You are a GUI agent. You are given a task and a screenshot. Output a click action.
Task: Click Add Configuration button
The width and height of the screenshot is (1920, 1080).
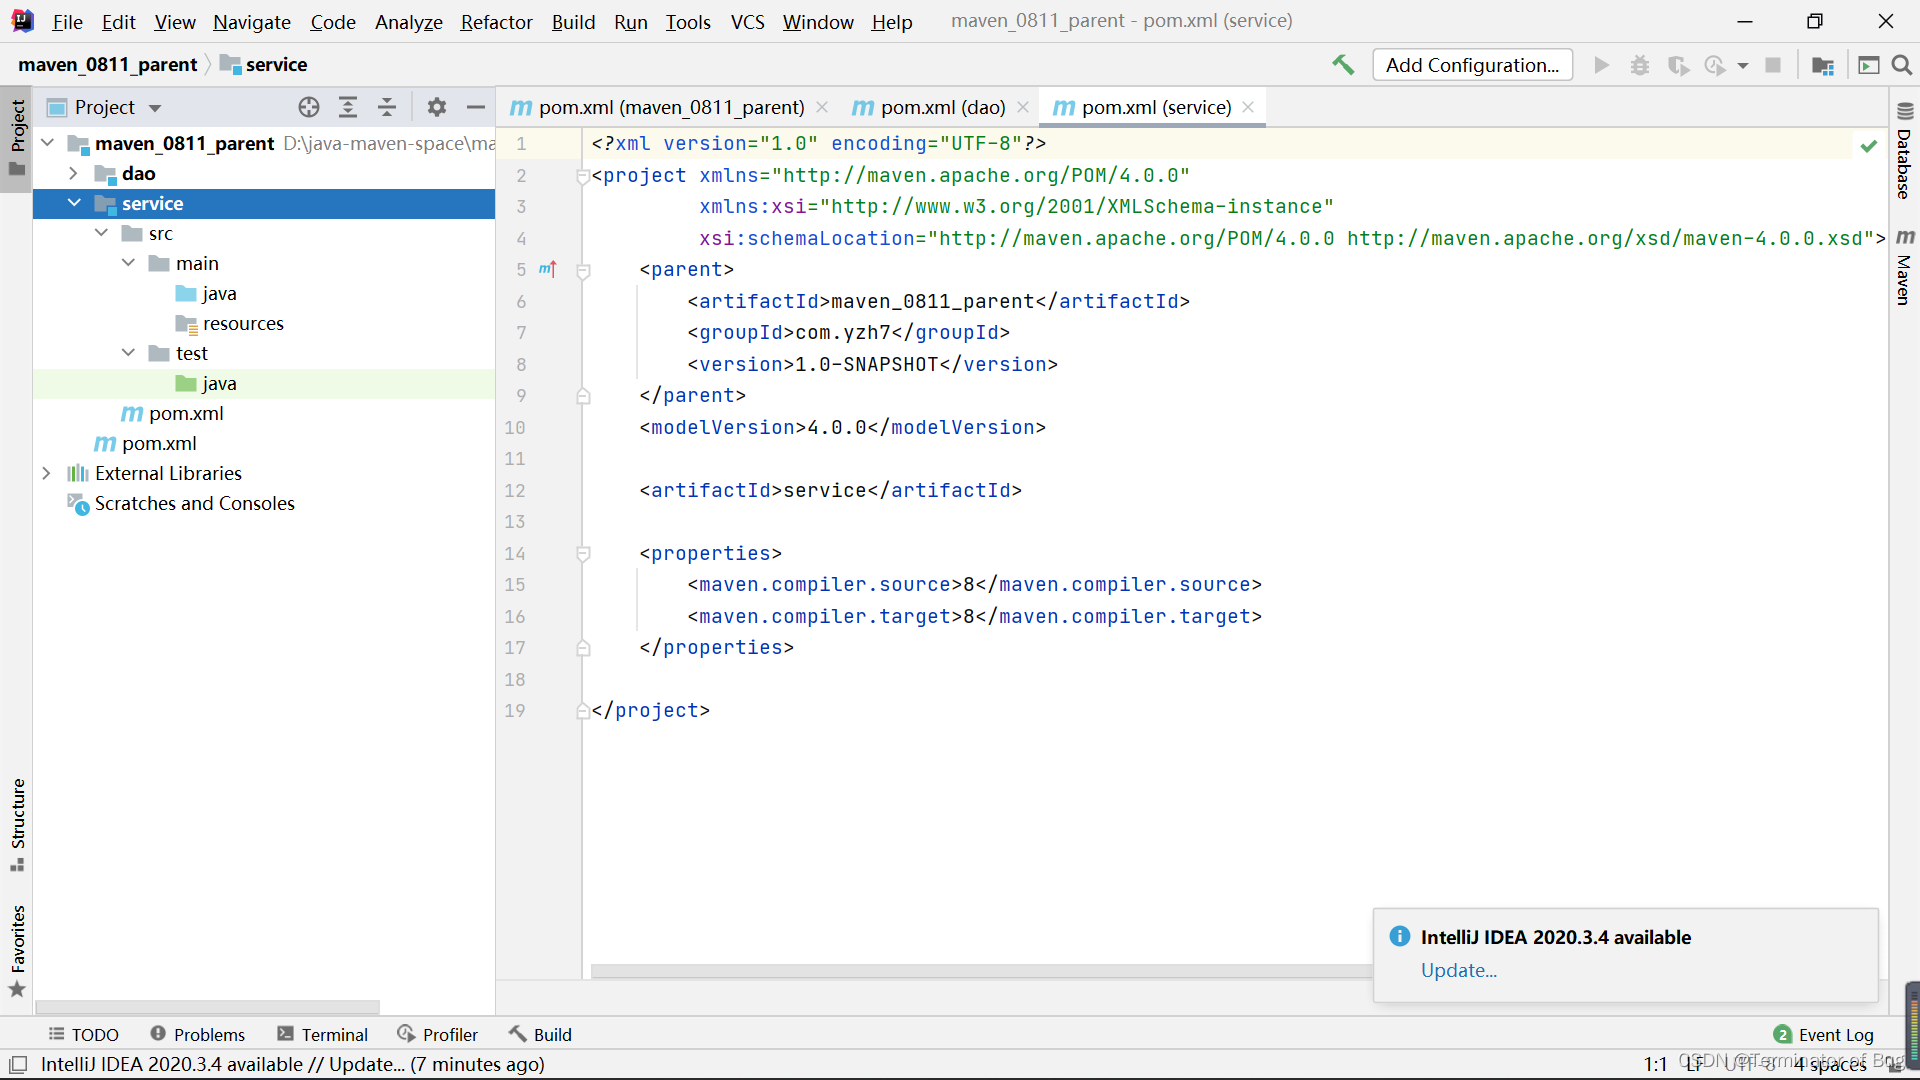pyautogui.click(x=1472, y=65)
